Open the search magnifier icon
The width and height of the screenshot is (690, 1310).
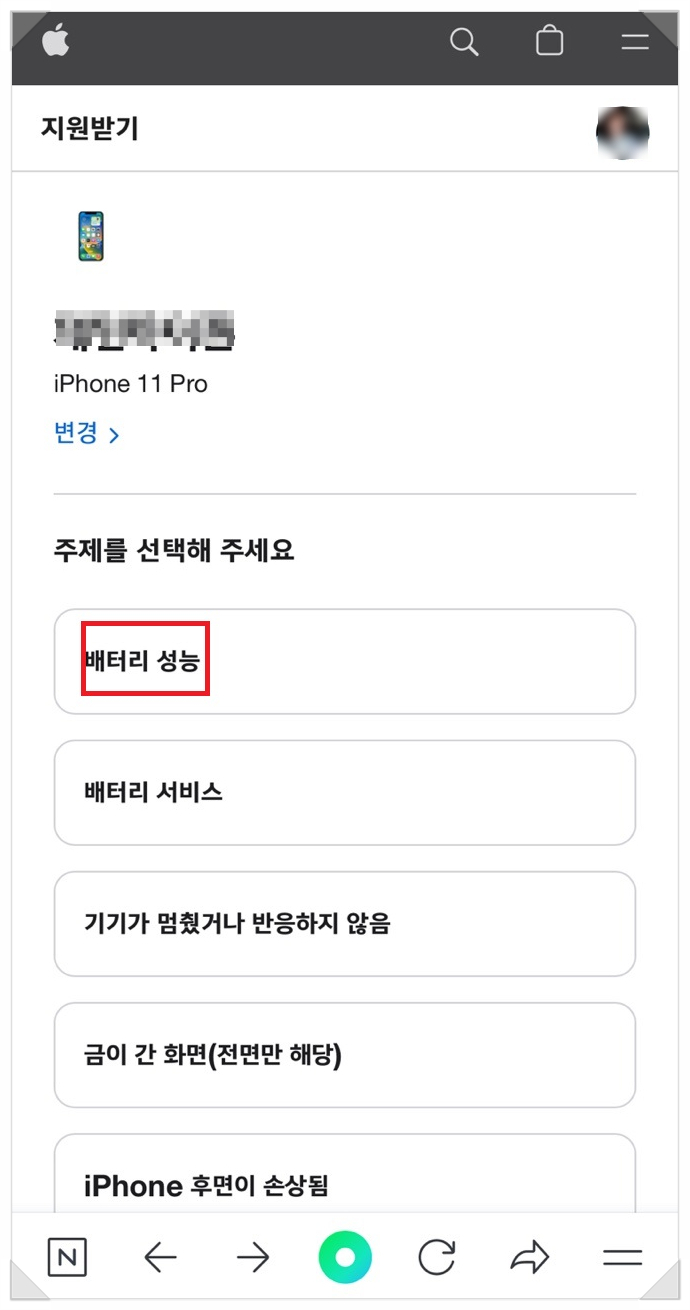464,41
